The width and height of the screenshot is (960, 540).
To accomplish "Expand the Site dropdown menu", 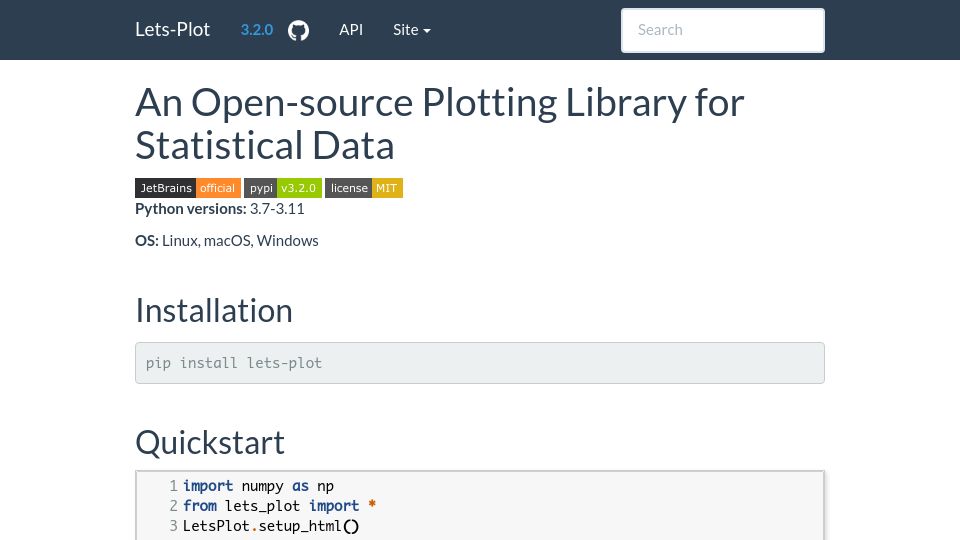I will pyautogui.click(x=411, y=29).
